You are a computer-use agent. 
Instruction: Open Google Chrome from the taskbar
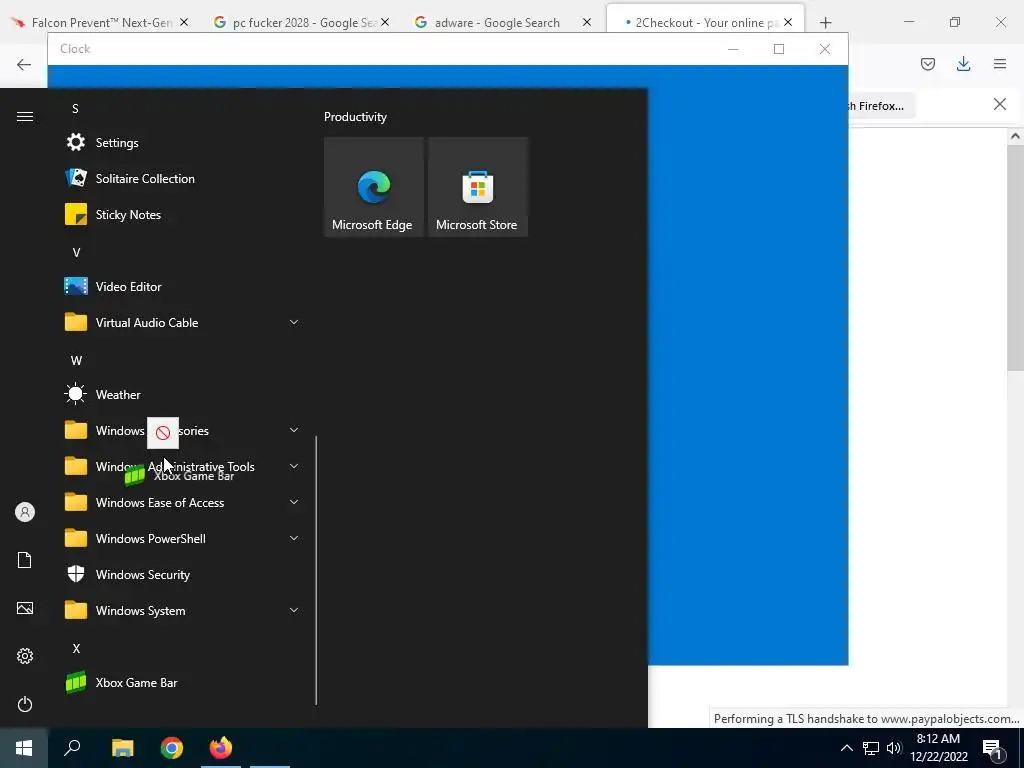172,748
